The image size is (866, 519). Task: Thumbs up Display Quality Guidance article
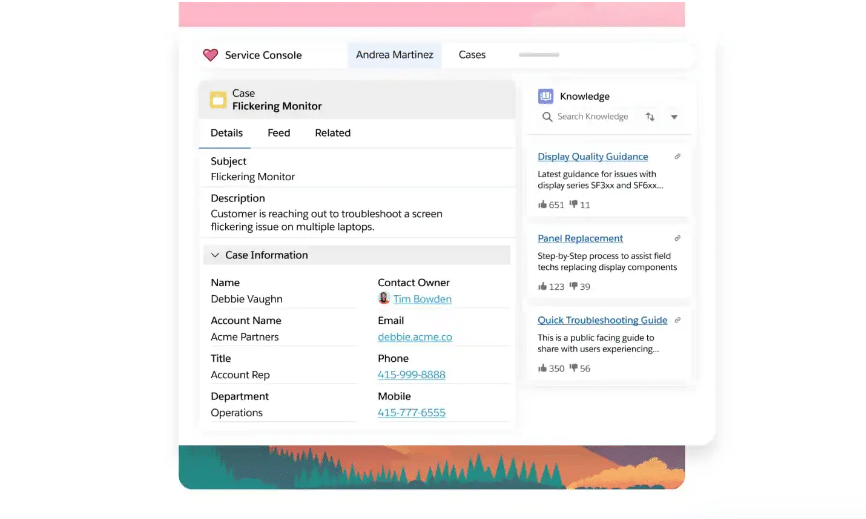point(542,204)
